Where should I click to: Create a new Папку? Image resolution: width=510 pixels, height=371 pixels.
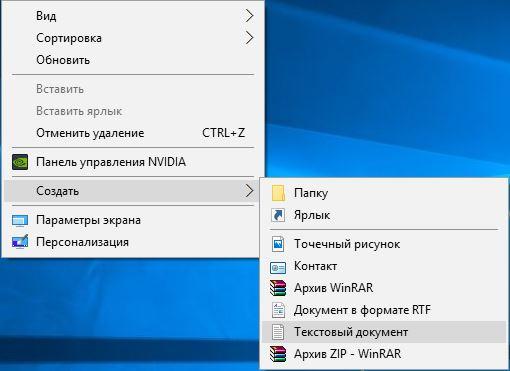[384, 193]
